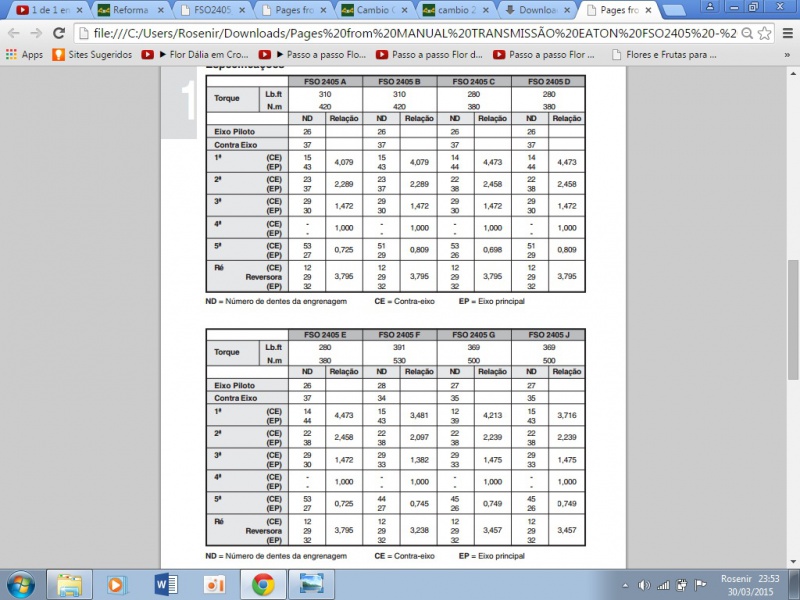Open the 'Passo a passo Flor d...' bookmark

(429, 55)
